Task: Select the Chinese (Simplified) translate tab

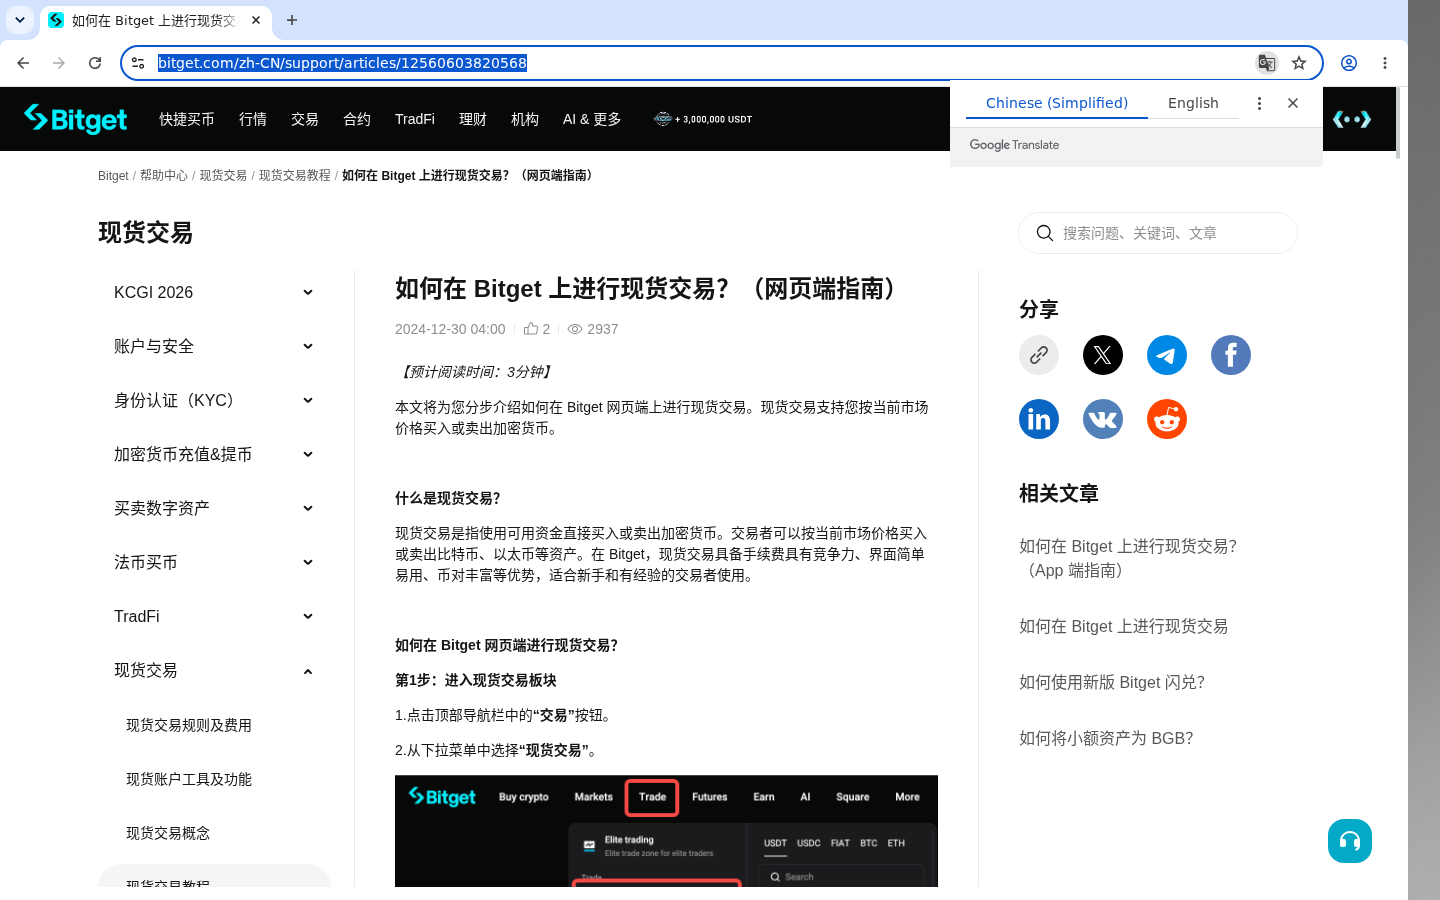Action: point(1057,103)
